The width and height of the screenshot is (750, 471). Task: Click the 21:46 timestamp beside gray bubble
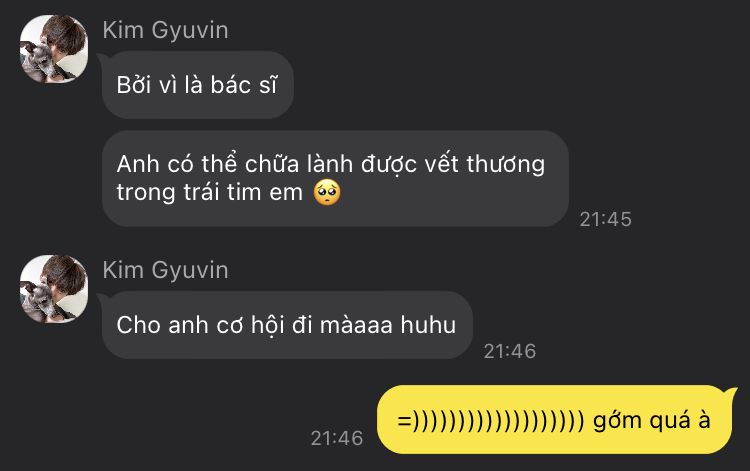click(x=509, y=351)
